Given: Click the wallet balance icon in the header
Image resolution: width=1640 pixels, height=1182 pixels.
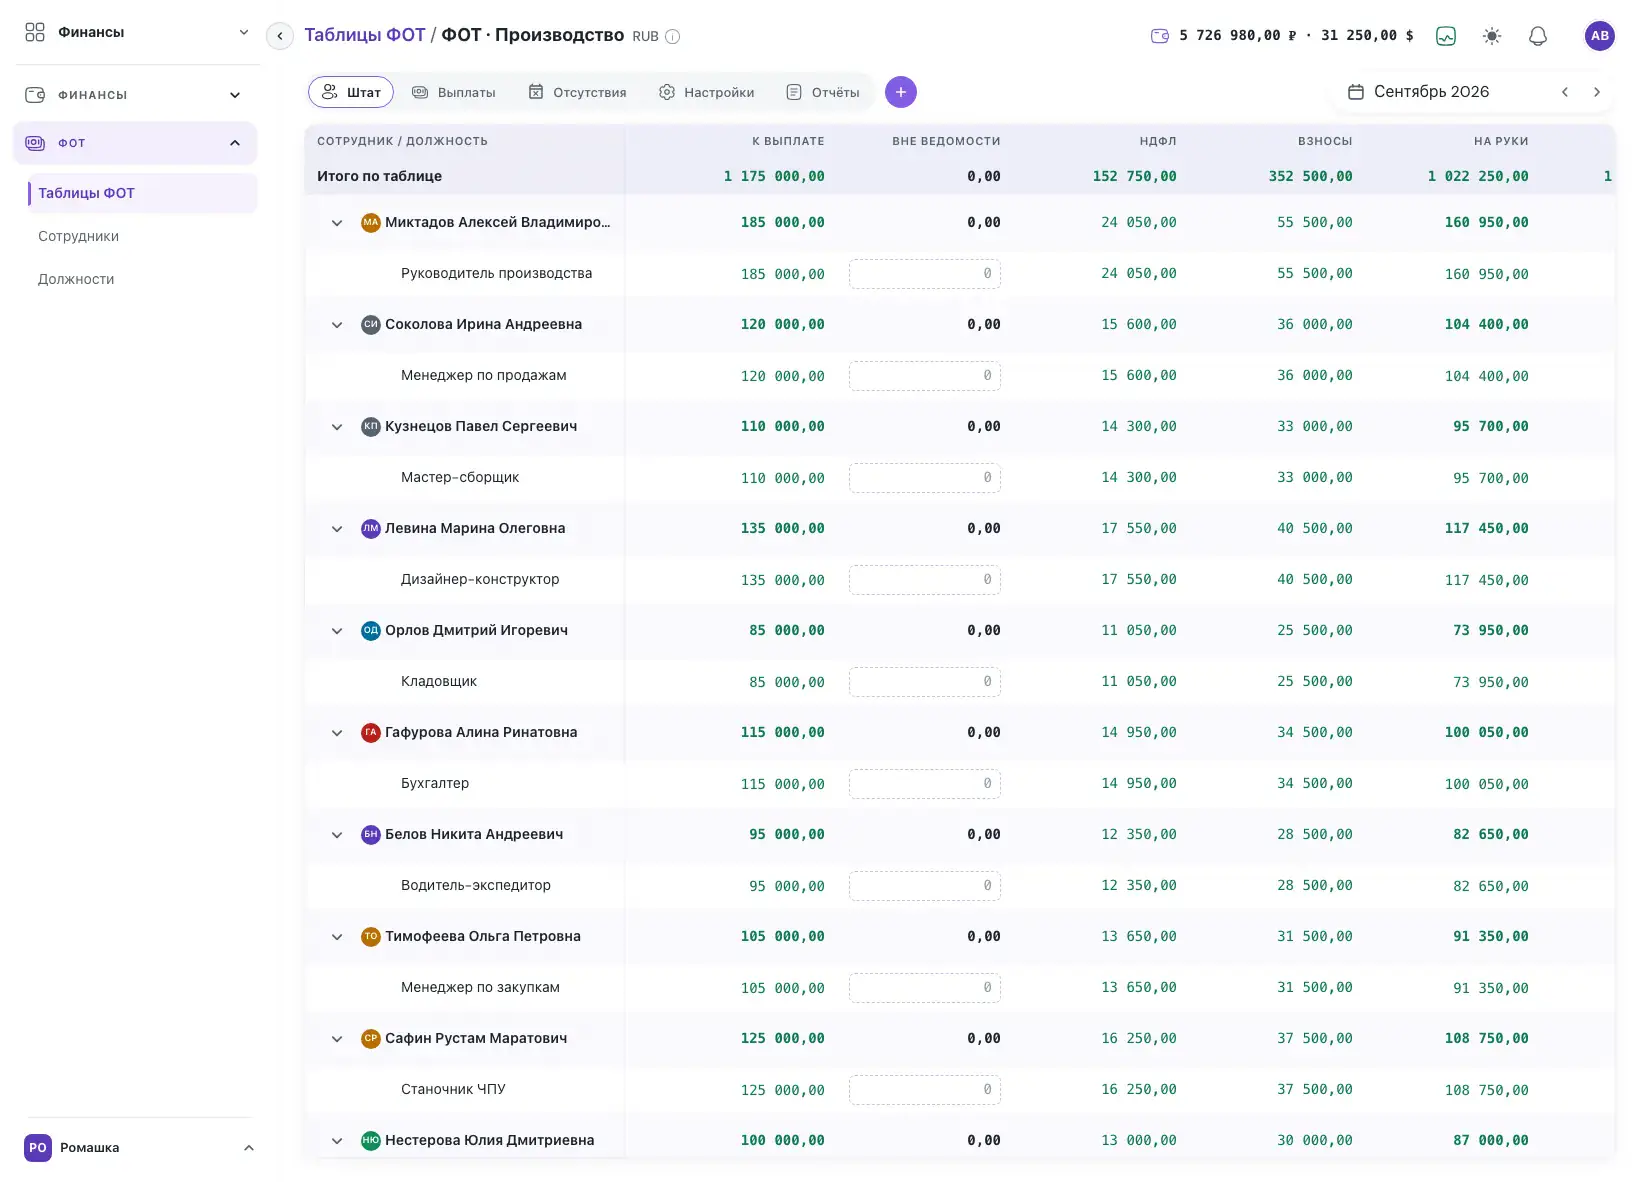Looking at the screenshot, I should point(1160,36).
